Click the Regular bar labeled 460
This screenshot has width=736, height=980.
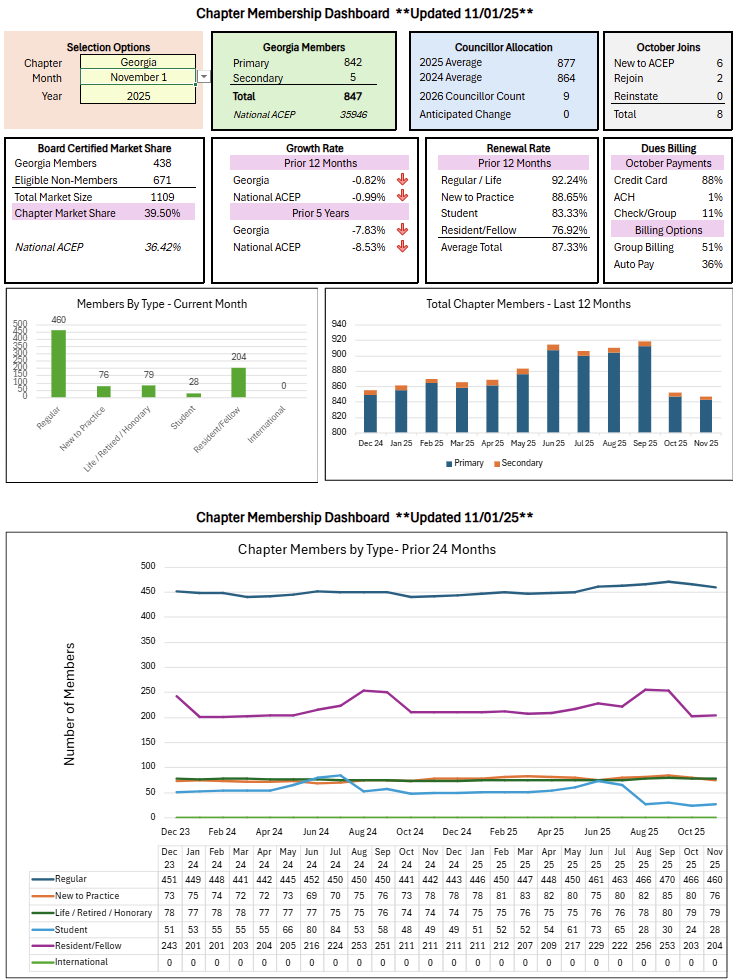pyautogui.click(x=59, y=364)
